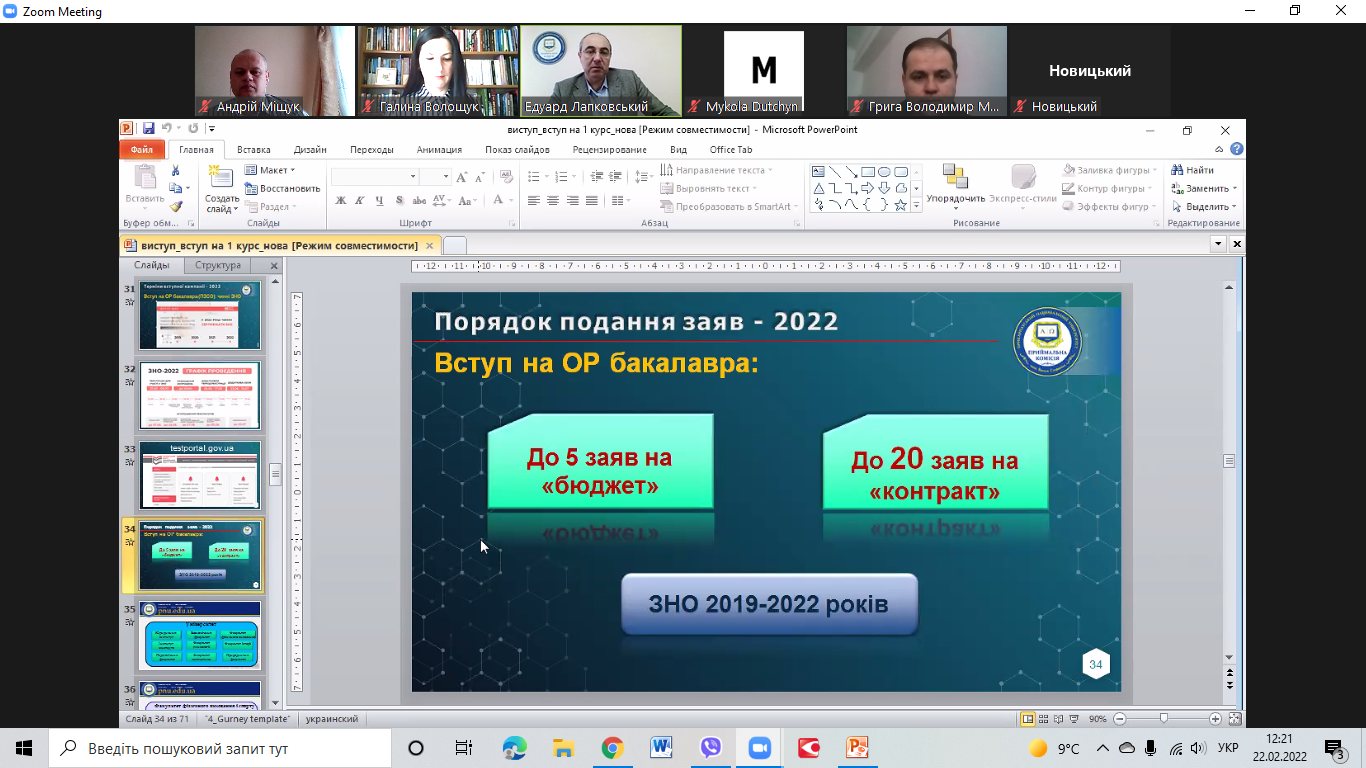
Task: Click the Cut scissors icon
Action: 176,170
